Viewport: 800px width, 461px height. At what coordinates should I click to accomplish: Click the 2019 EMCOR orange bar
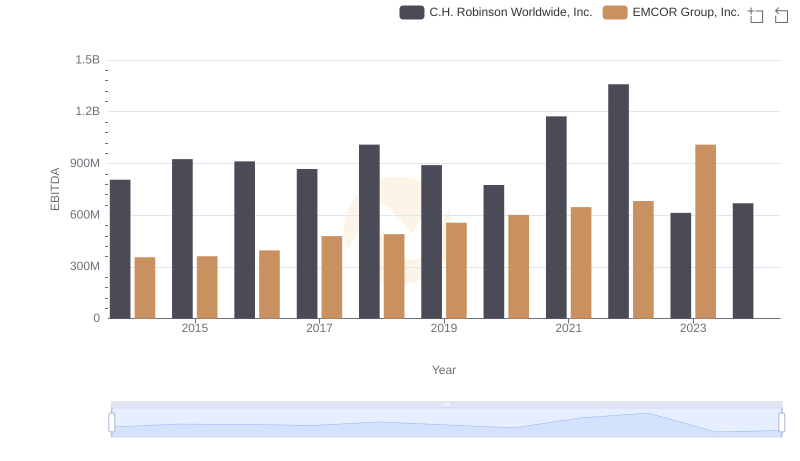click(x=456, y=271)
